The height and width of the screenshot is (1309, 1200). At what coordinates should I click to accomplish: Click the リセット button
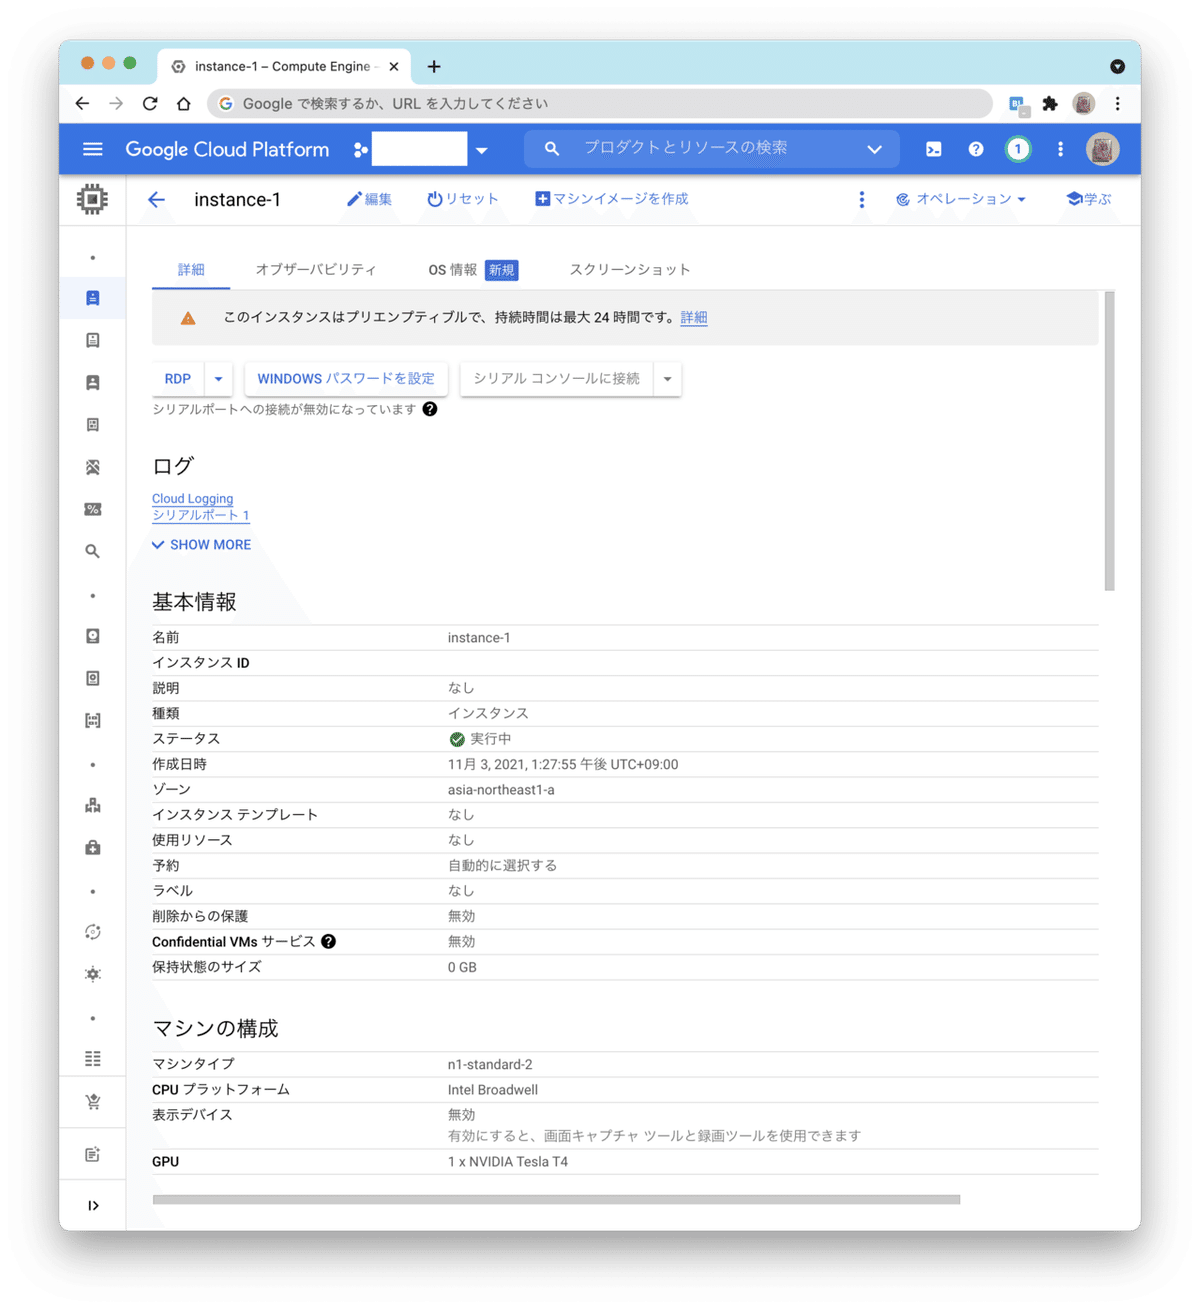(462, 199)
